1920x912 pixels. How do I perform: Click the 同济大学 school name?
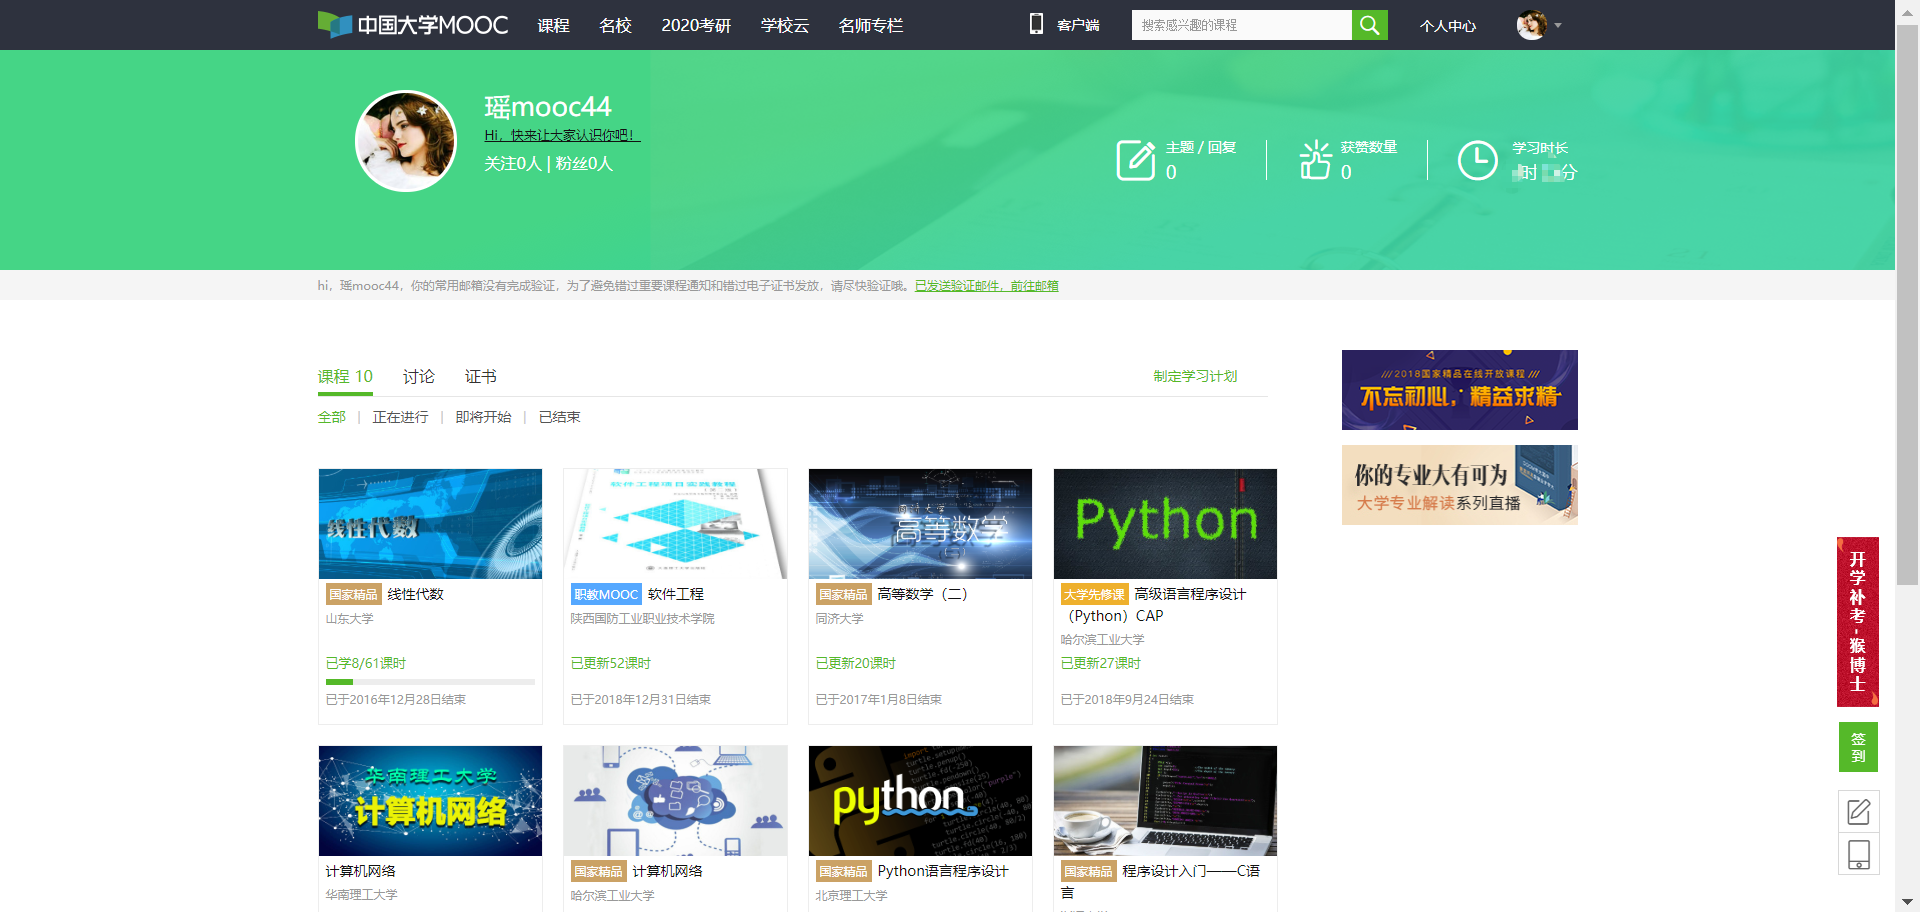(839, 619)
